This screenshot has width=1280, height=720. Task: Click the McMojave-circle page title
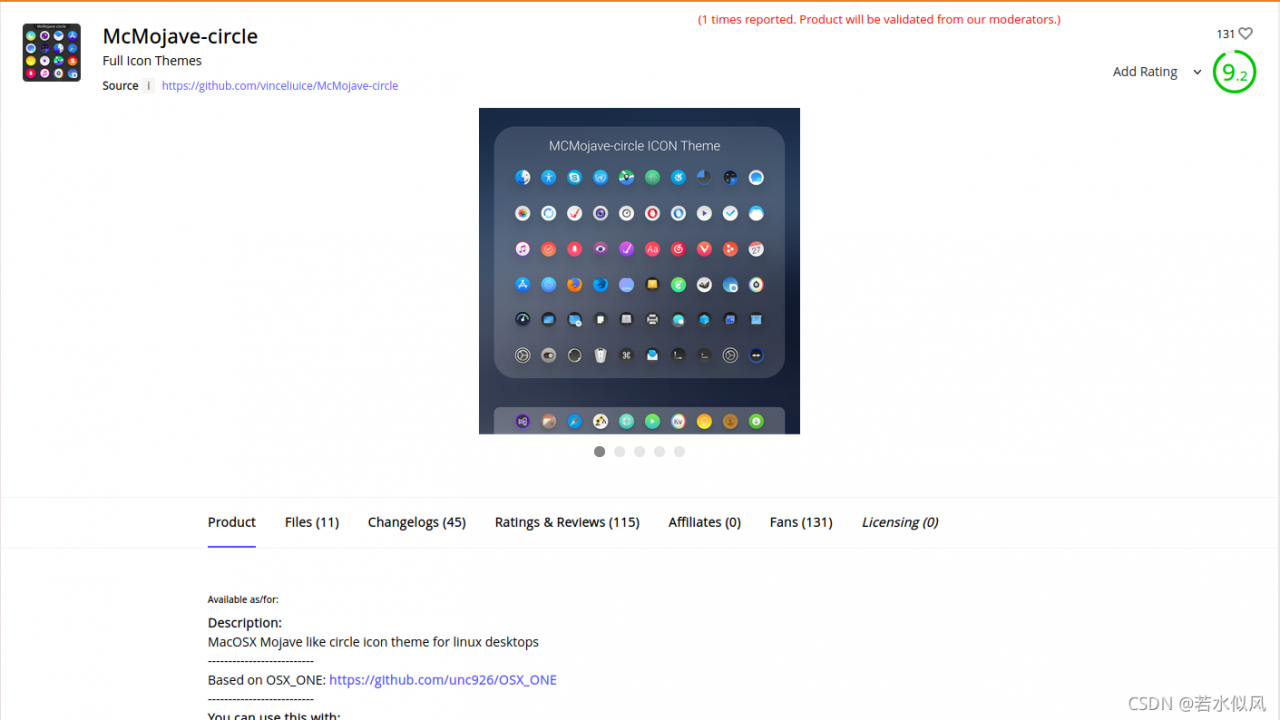coord(180,36)
